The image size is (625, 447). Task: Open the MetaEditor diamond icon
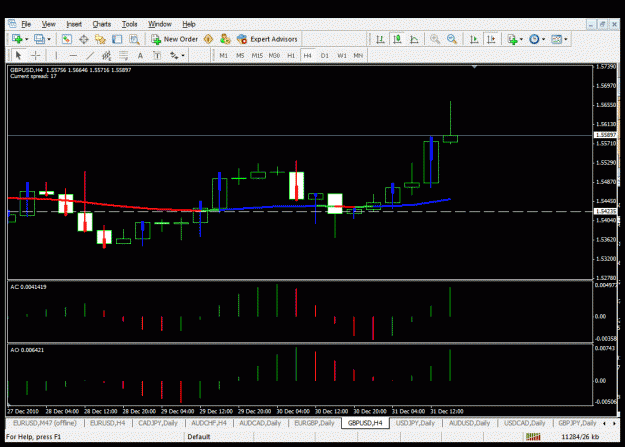coord(208,39)
